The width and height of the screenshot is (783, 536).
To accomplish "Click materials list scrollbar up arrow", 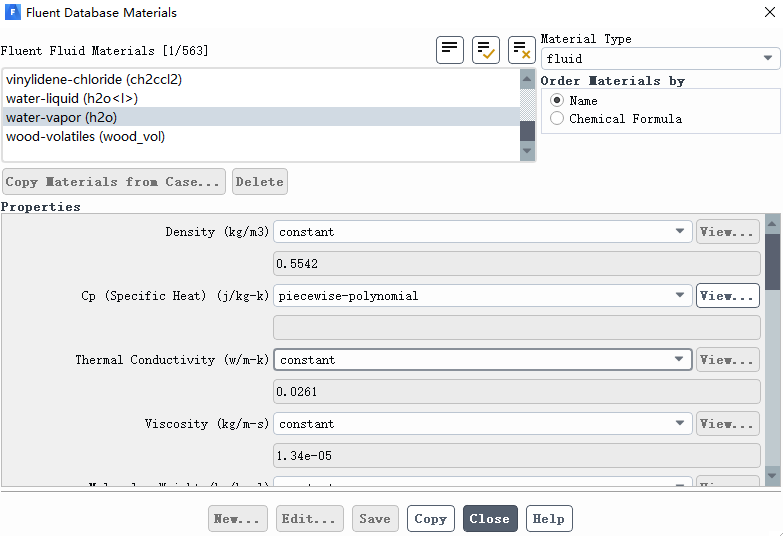I will pos(527,79).
